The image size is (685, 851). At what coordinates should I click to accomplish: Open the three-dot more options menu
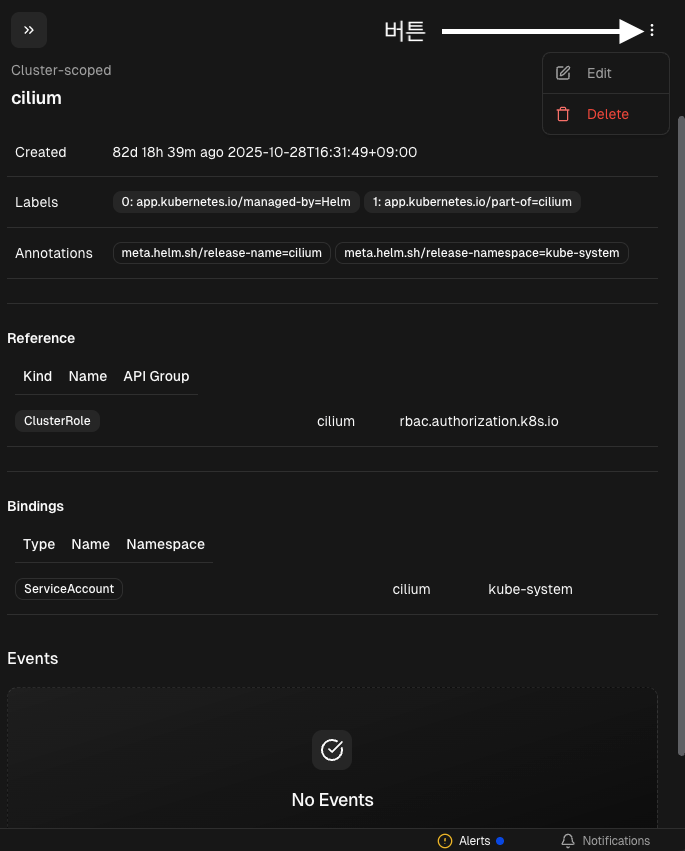click(652, 30)
